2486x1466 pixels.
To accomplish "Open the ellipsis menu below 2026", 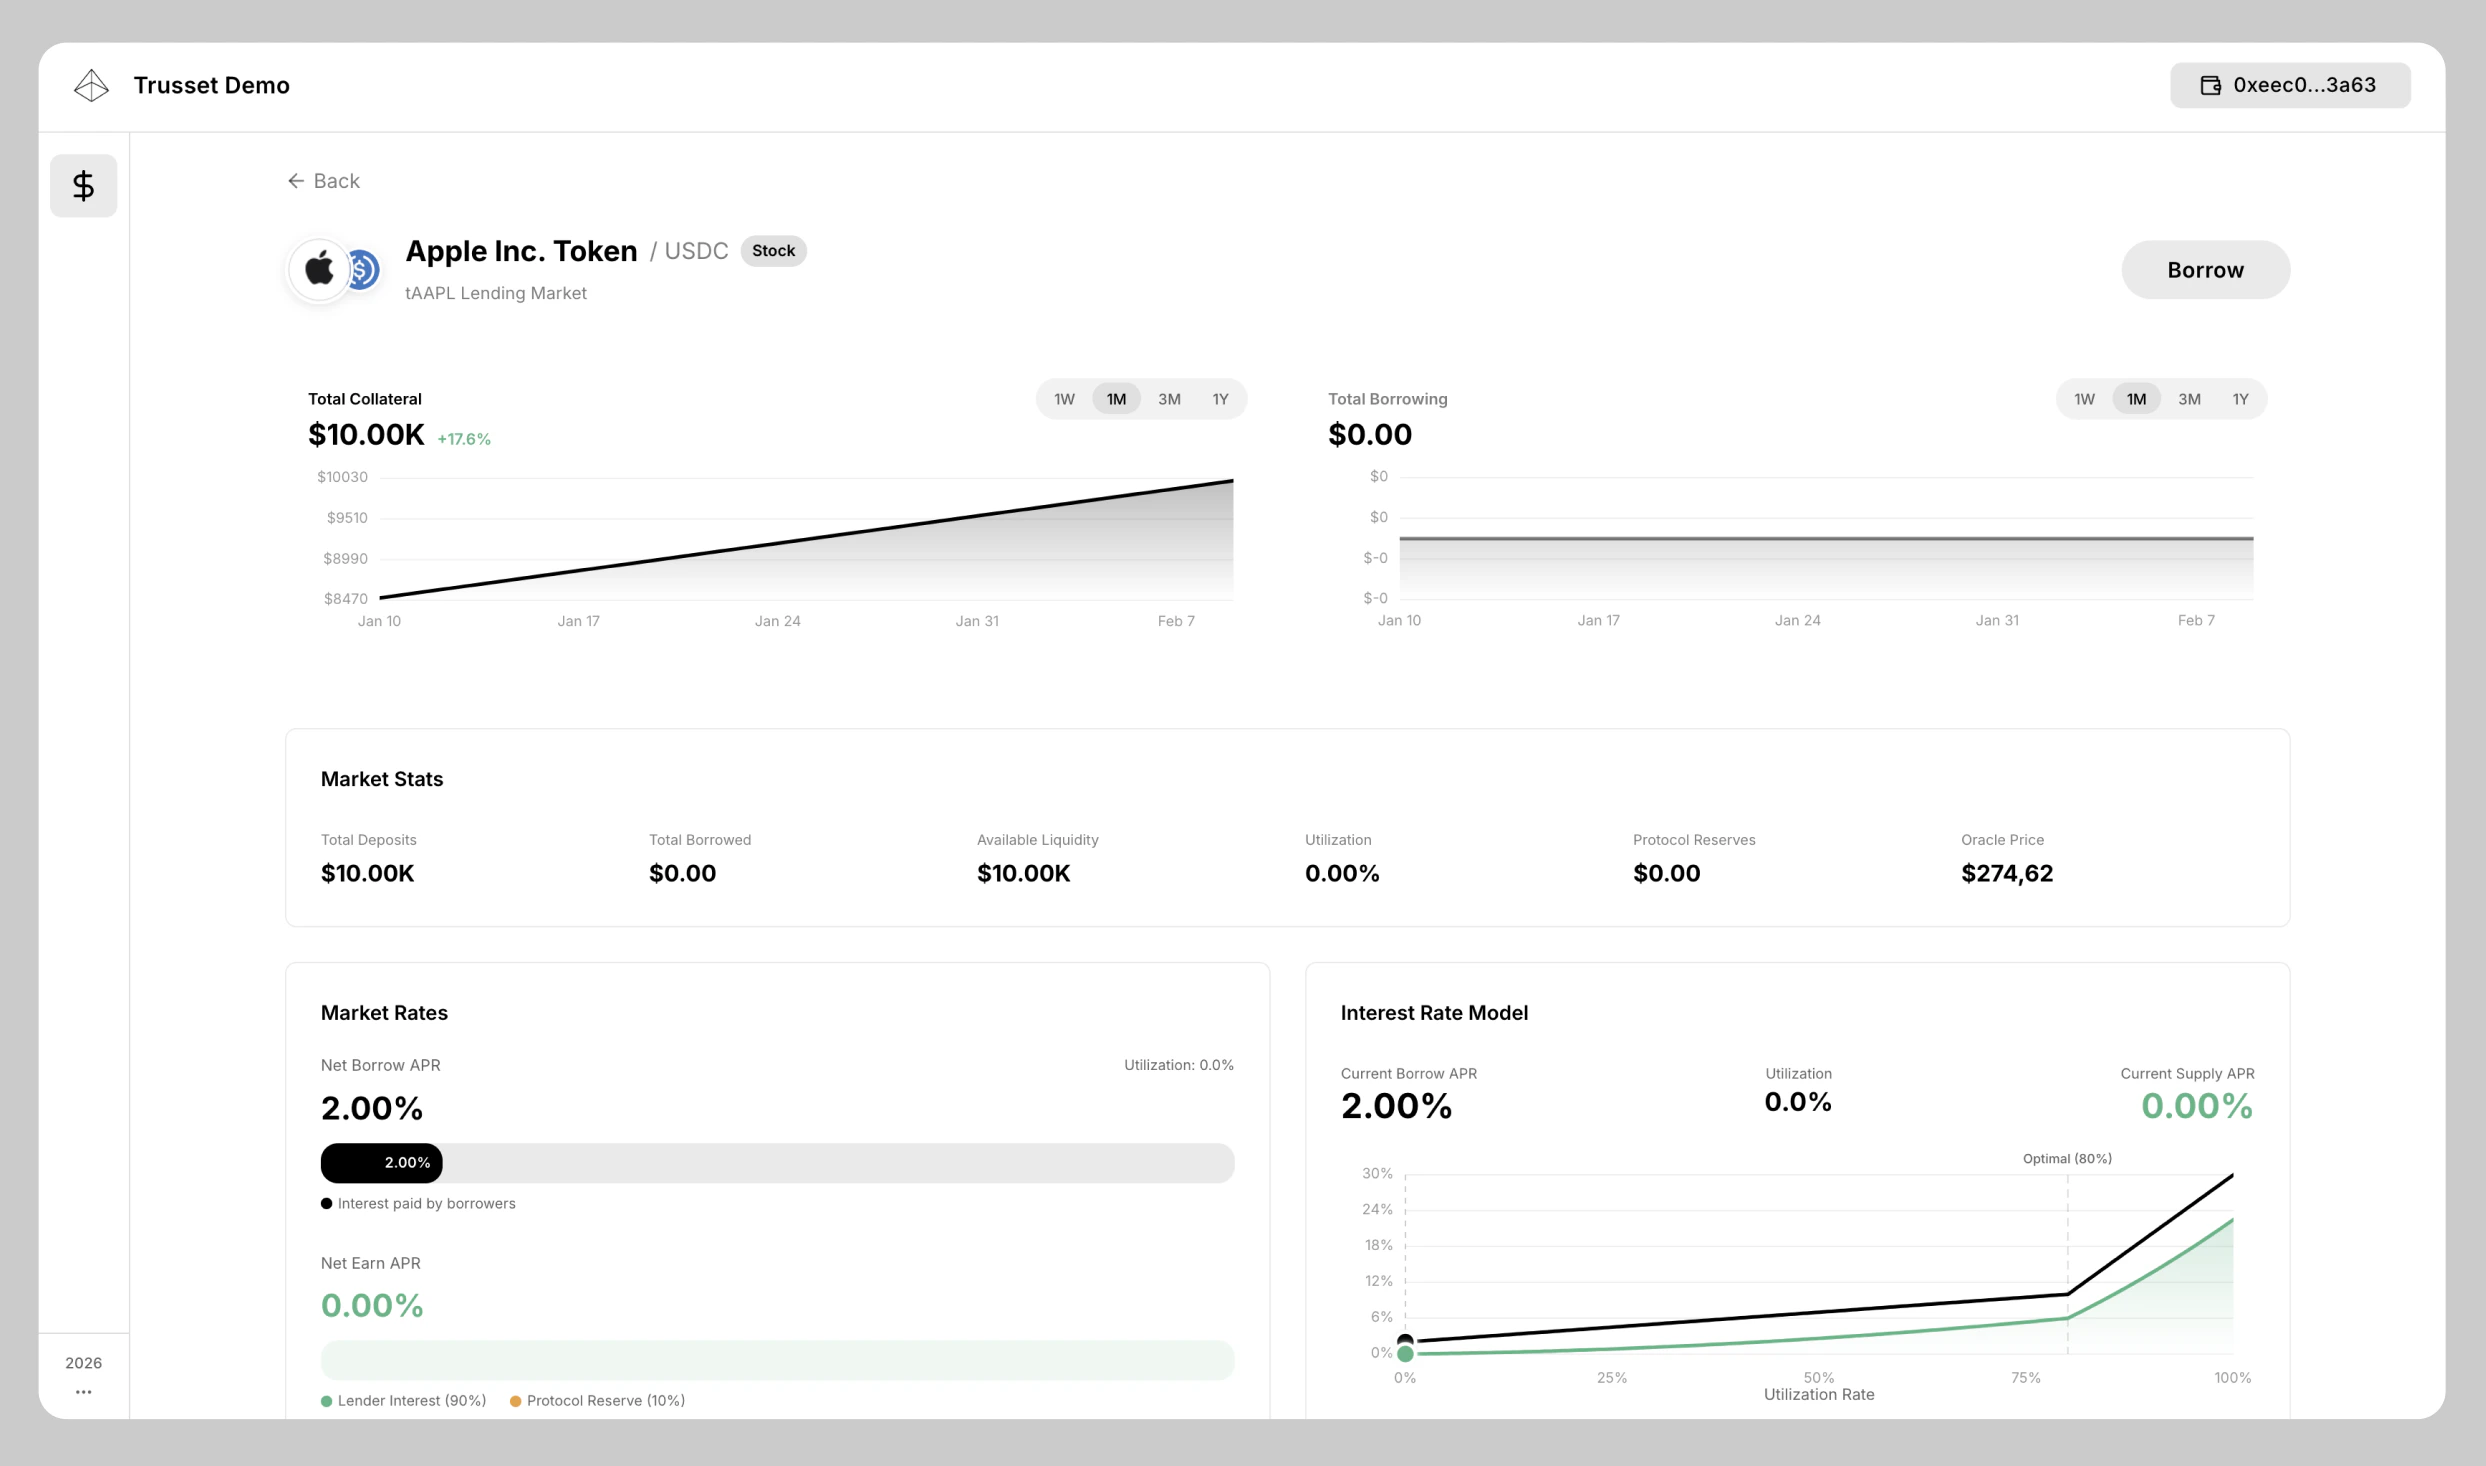I will (x=83, y=1391).
